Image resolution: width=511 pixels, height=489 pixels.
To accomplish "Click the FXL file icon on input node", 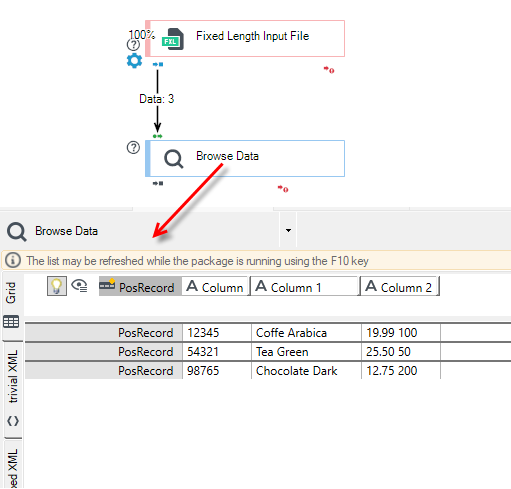I will tap(173, 39).
